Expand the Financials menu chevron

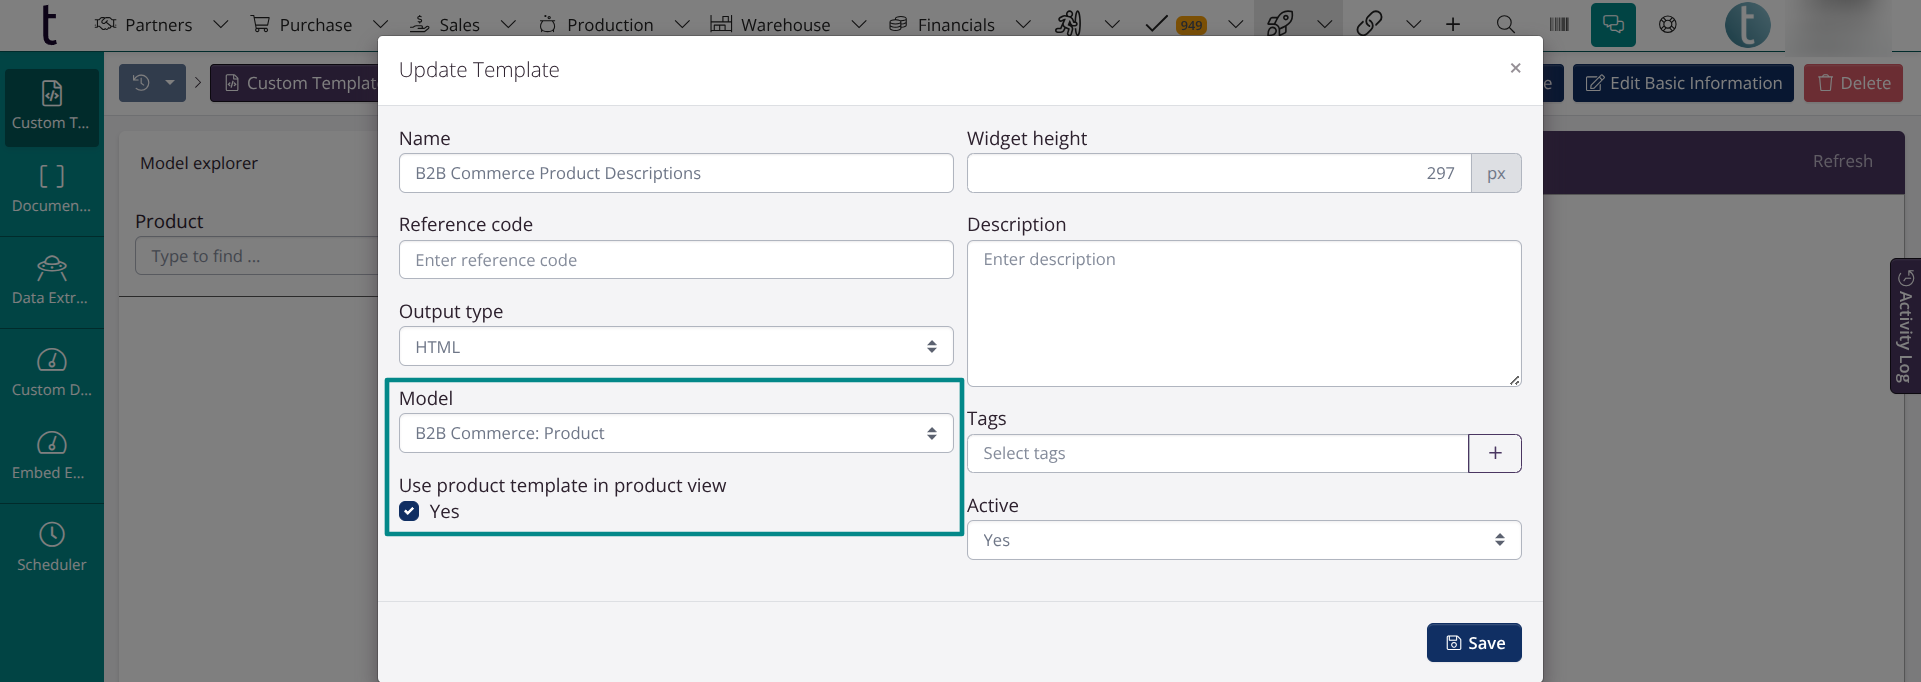(x=1023, y=24)
